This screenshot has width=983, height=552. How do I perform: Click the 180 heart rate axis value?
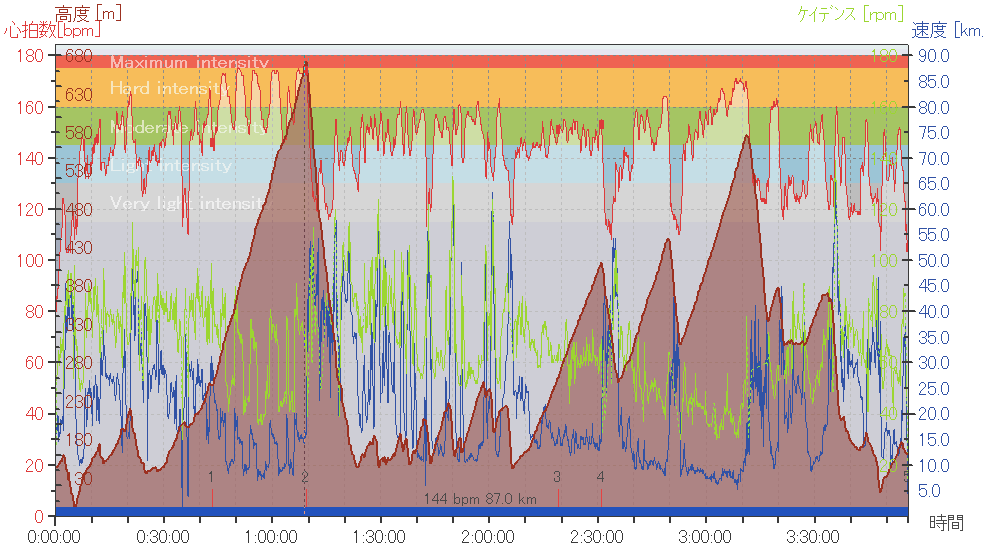tap(30, 56)
